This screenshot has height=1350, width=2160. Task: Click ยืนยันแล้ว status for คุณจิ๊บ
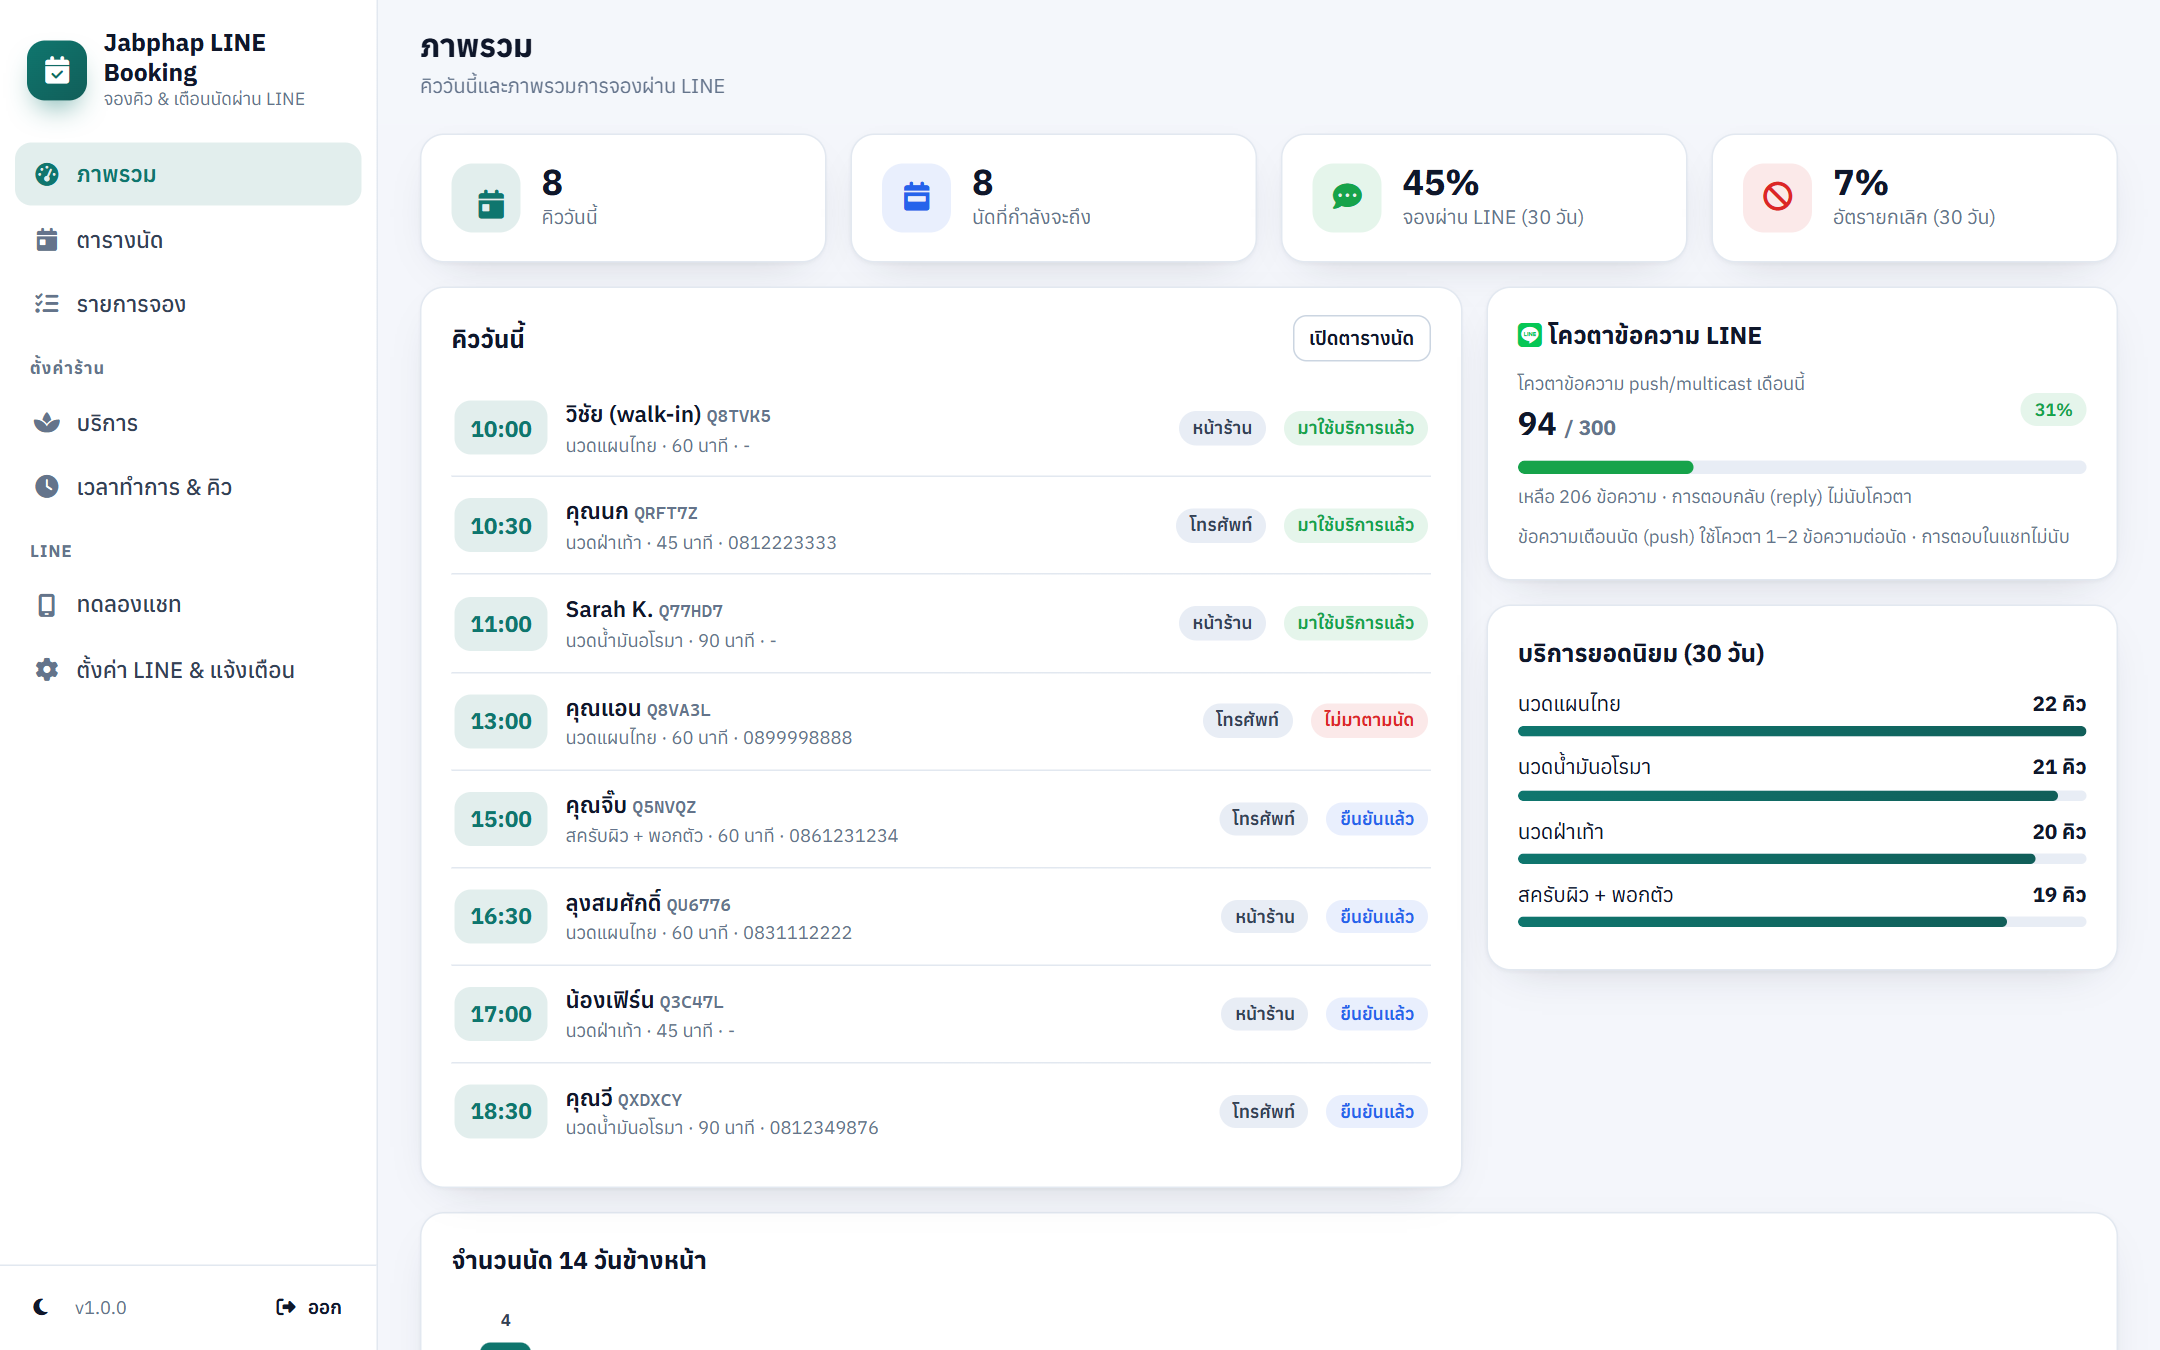coord(1377,819)
